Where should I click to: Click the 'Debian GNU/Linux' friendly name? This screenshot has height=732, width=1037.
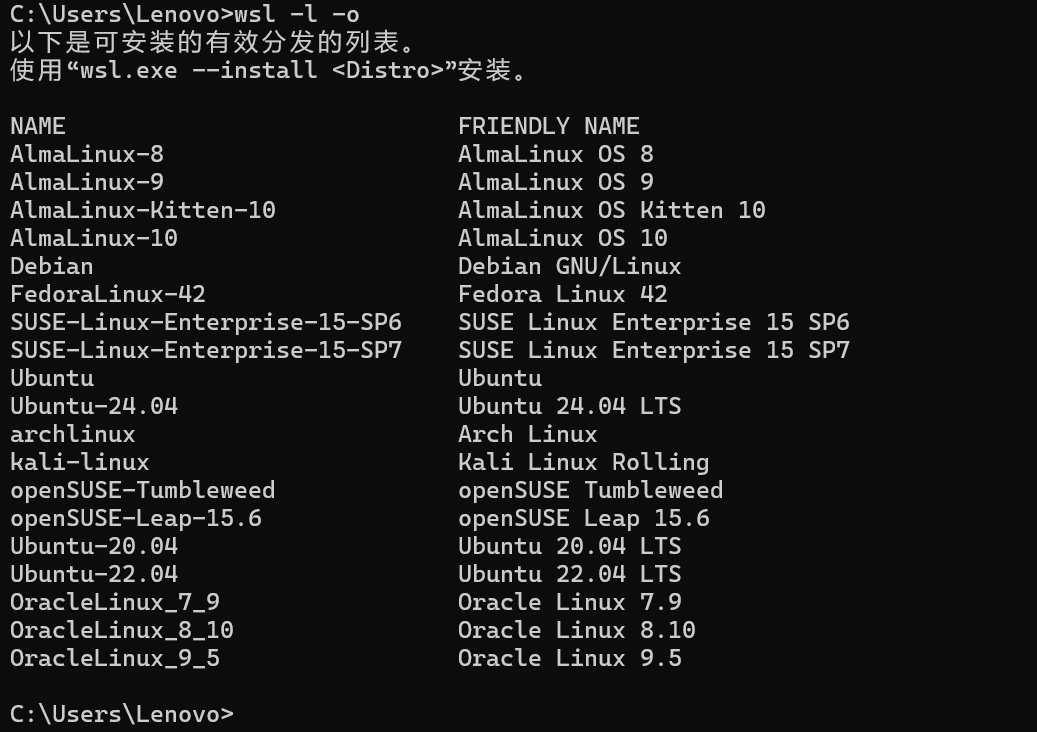pyautogui.click(x=569, y=266)
